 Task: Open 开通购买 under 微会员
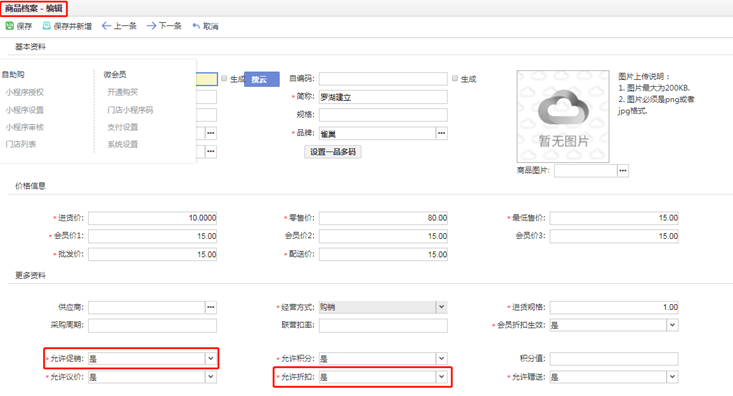[x=122, y=92]
